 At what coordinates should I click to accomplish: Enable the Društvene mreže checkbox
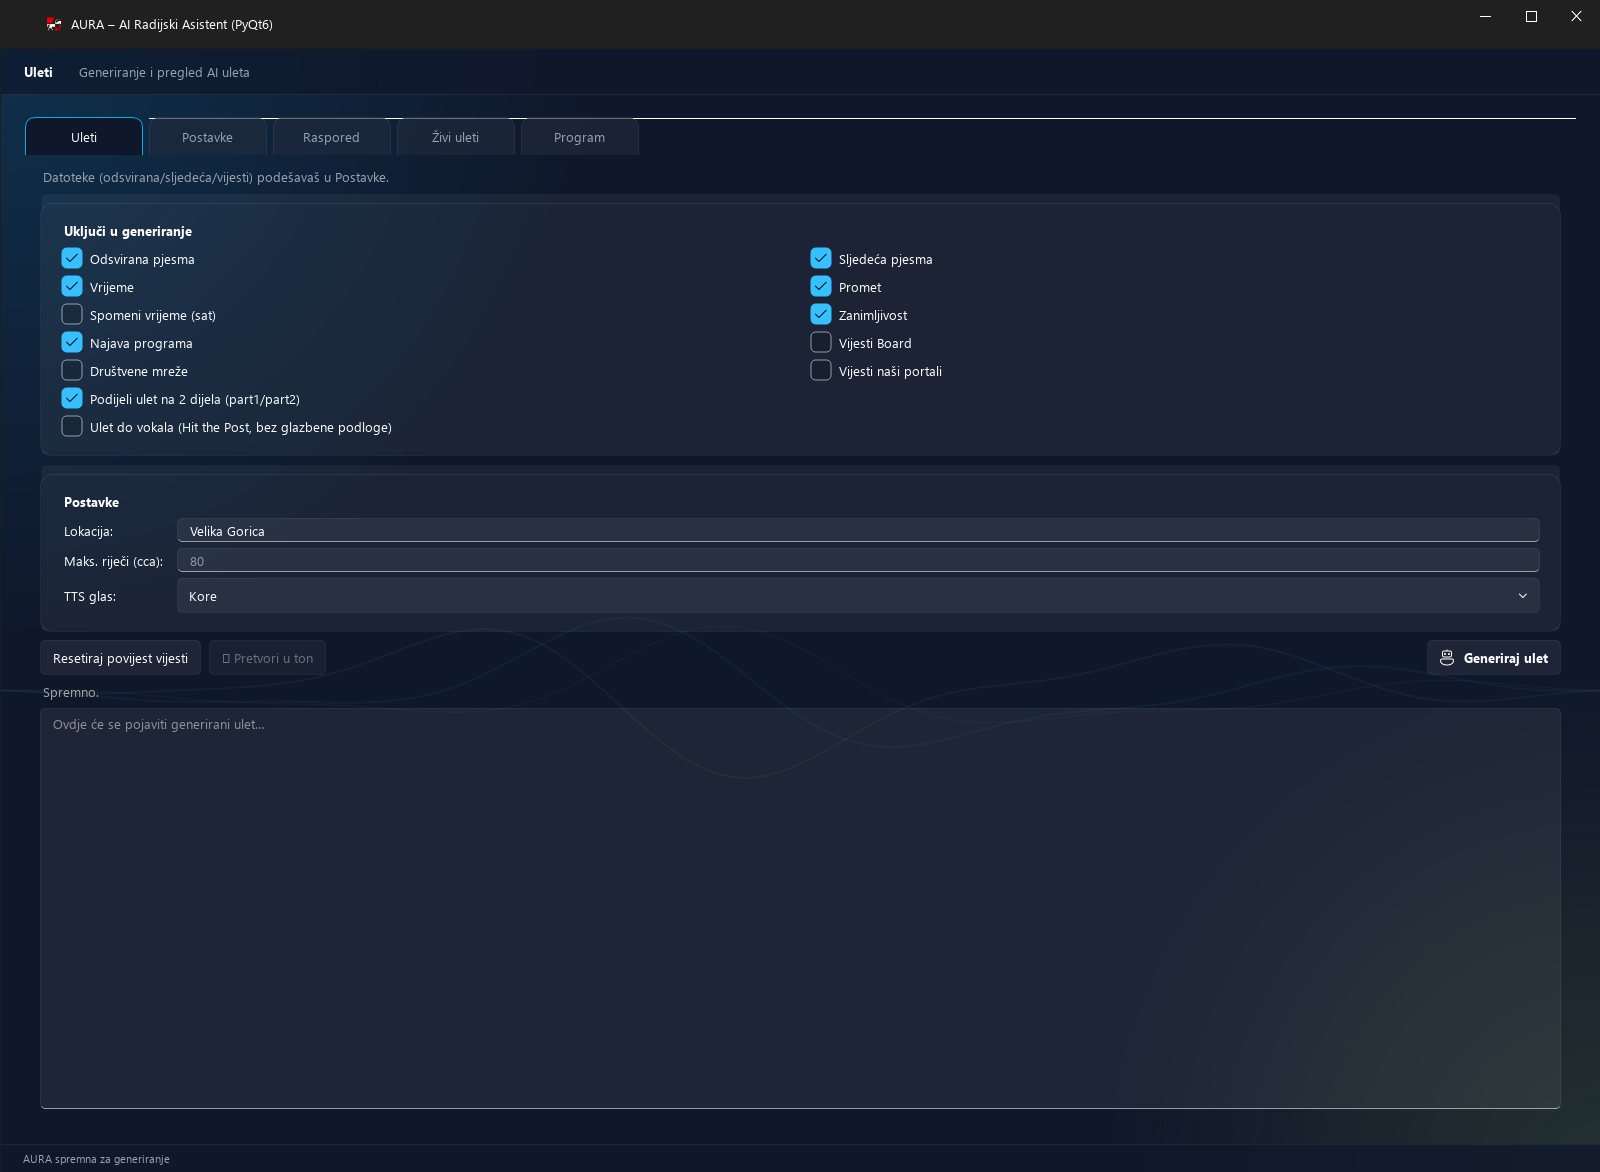pos(72,370)
